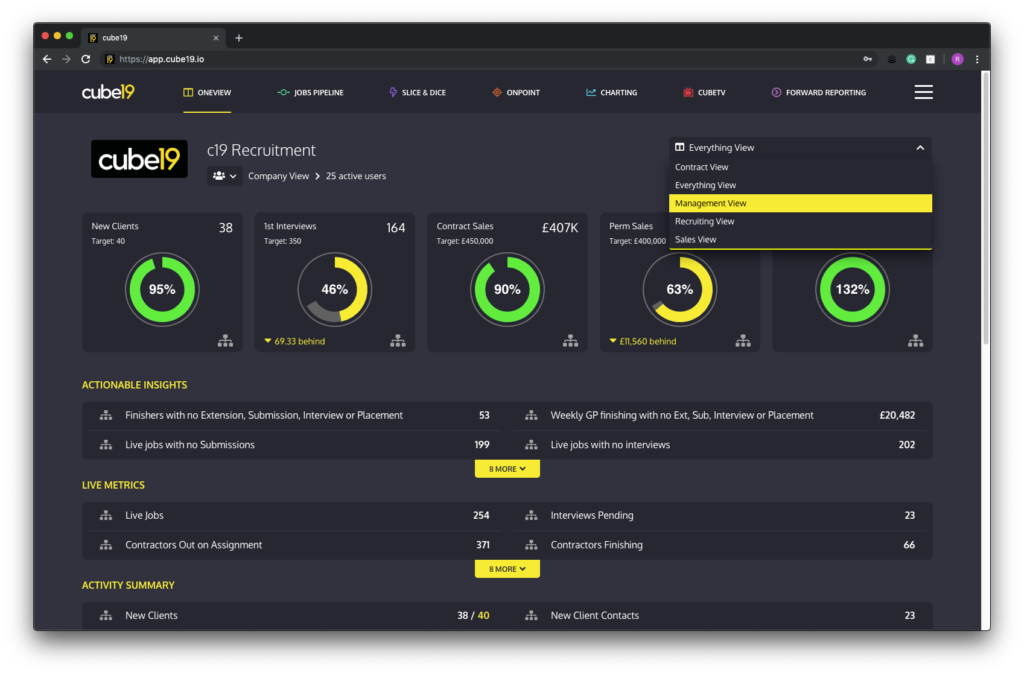Select Everything View option in list

click(800, 185)
